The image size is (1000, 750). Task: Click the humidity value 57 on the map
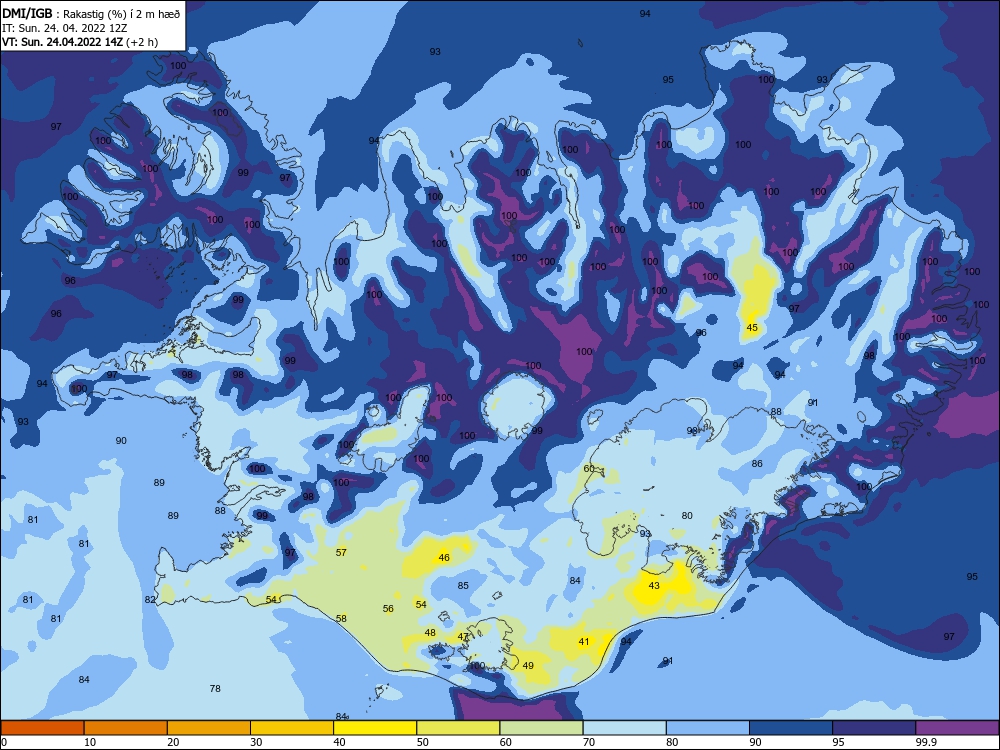[341, 552]
